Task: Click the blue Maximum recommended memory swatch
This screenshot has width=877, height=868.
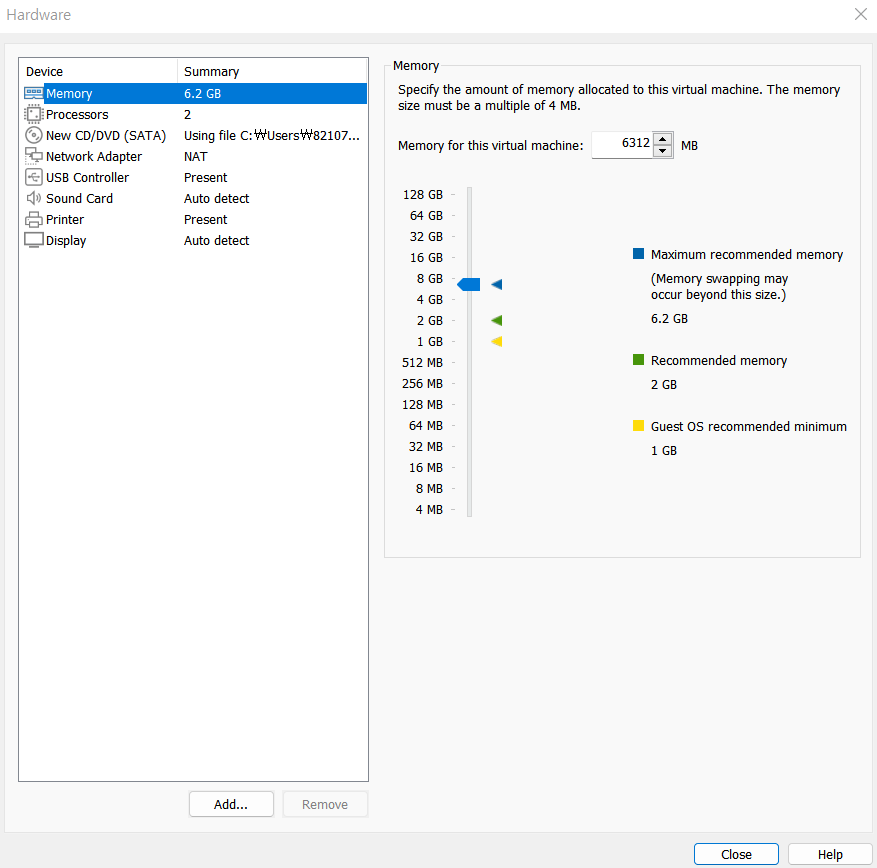Action: (x=638, y=253)
